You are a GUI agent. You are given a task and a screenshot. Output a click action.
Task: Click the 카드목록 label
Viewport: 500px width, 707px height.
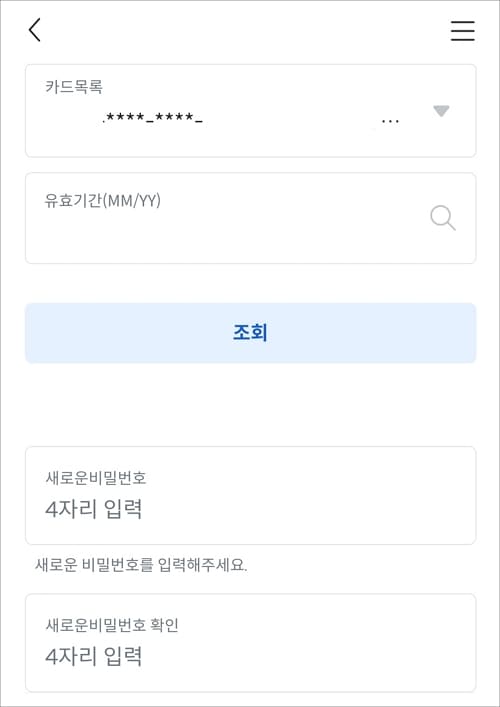point(73,87)
